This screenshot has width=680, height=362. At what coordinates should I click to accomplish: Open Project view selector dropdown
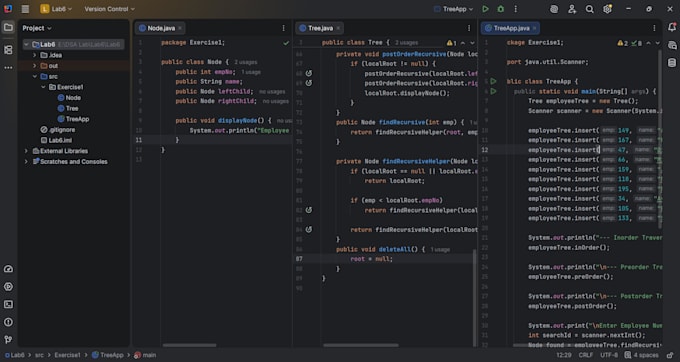tap(37, 28)
